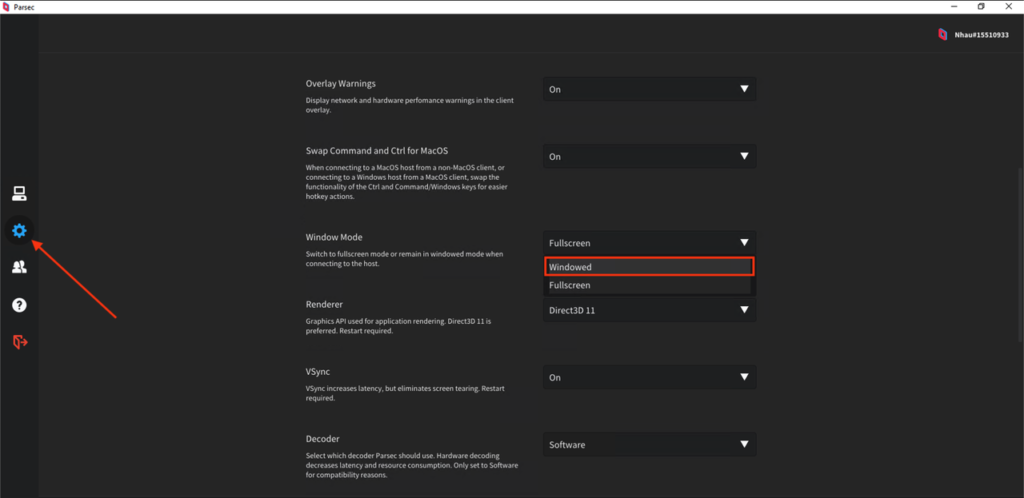Open the Decoder Software dropdown

click(x=649, y=444)
